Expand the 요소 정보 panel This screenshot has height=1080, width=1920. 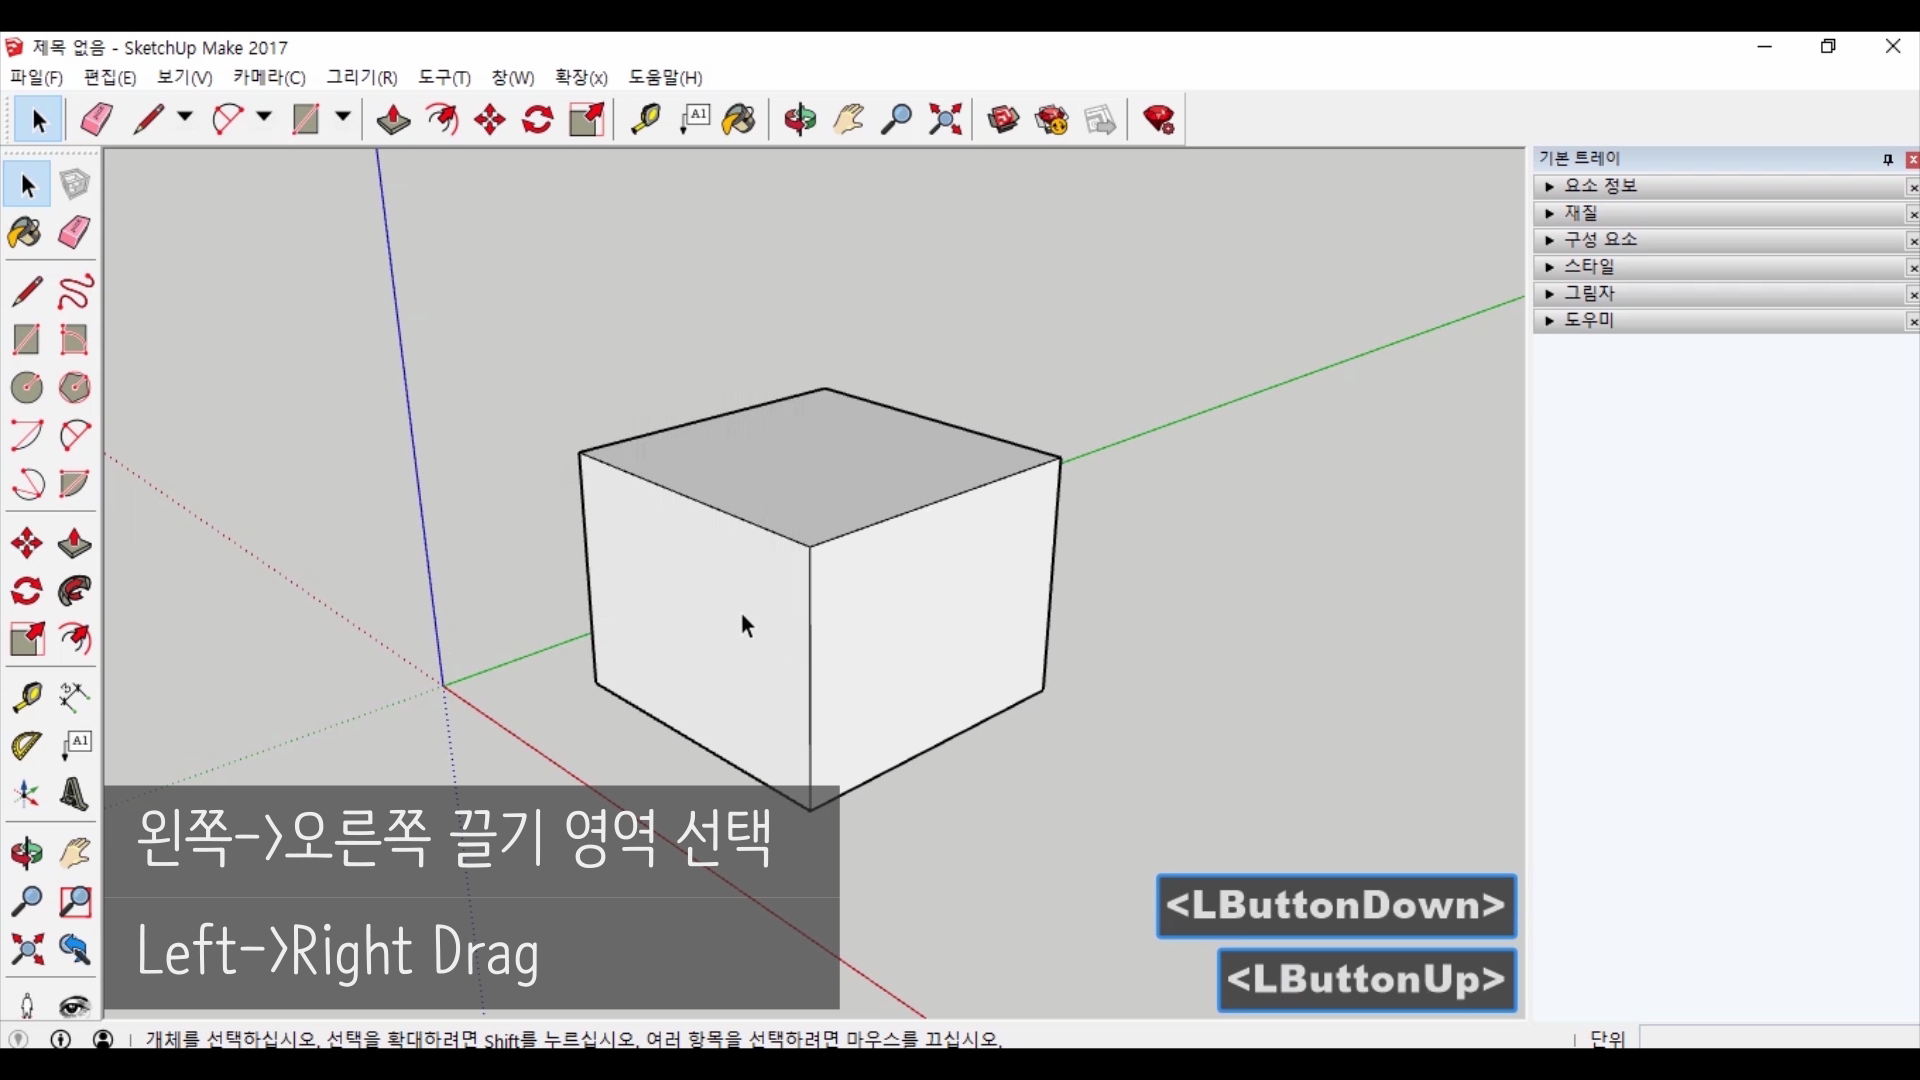1600,187
